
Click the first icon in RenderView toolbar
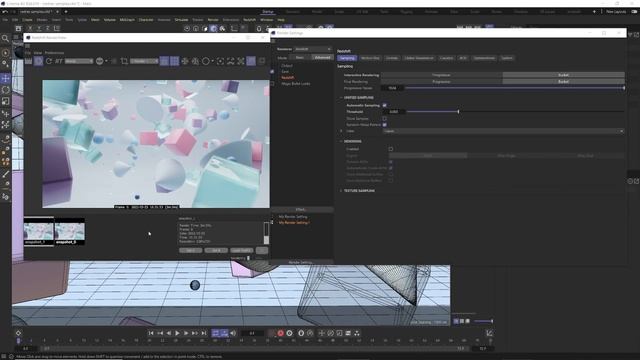pyautogui.click(x=28, y=61)
